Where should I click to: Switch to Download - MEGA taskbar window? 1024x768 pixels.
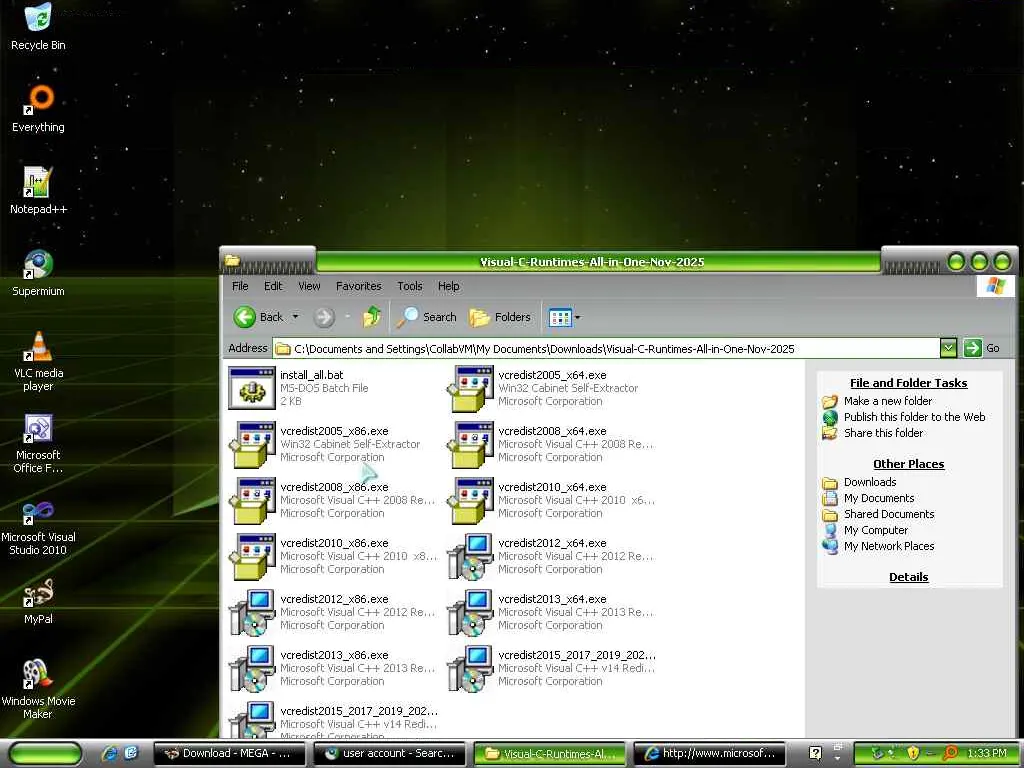[x=230, y=754]
